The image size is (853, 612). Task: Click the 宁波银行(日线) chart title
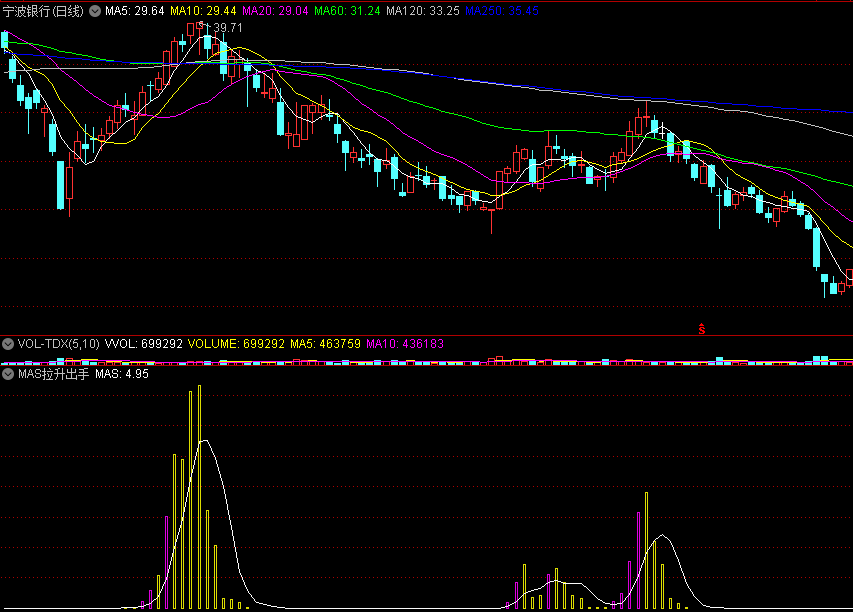(44, 11)
